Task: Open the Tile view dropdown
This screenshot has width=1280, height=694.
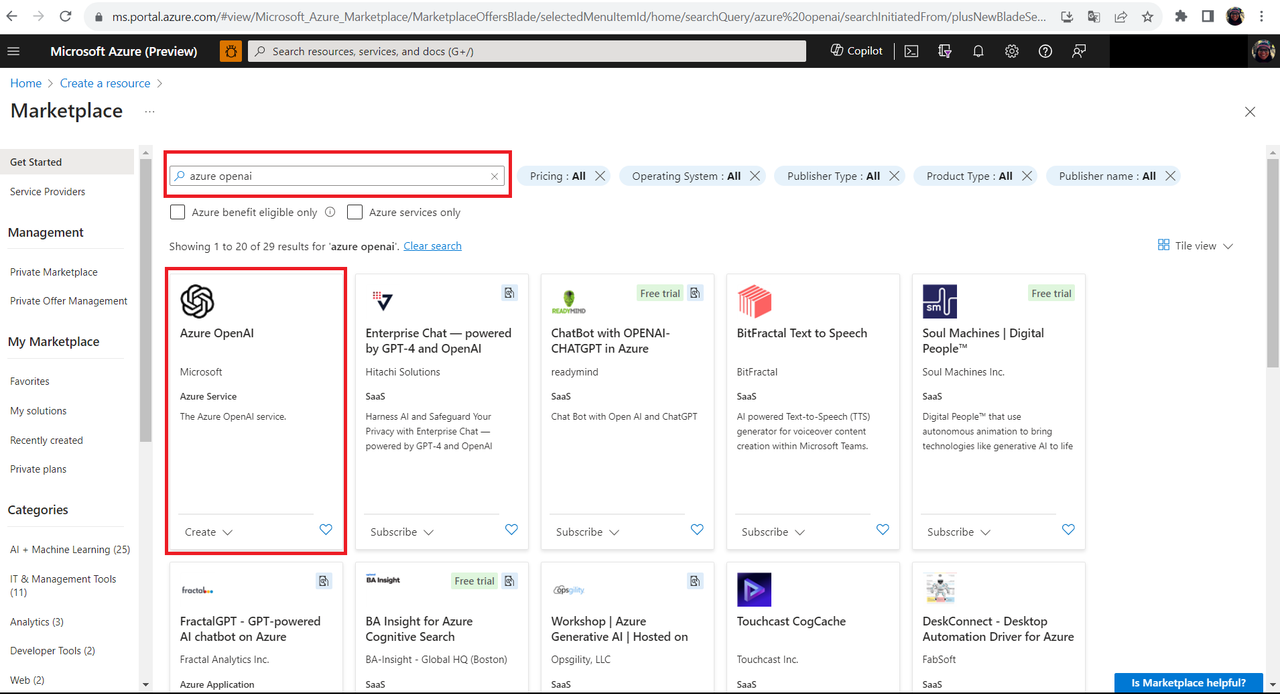Action: (x=1196, y=246)
